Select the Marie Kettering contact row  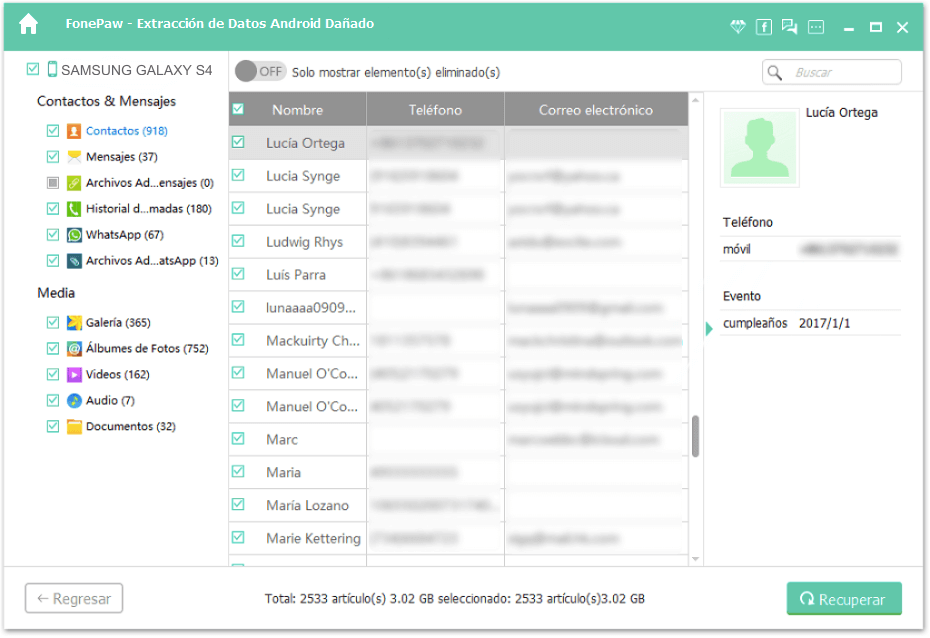coord(458,538)
